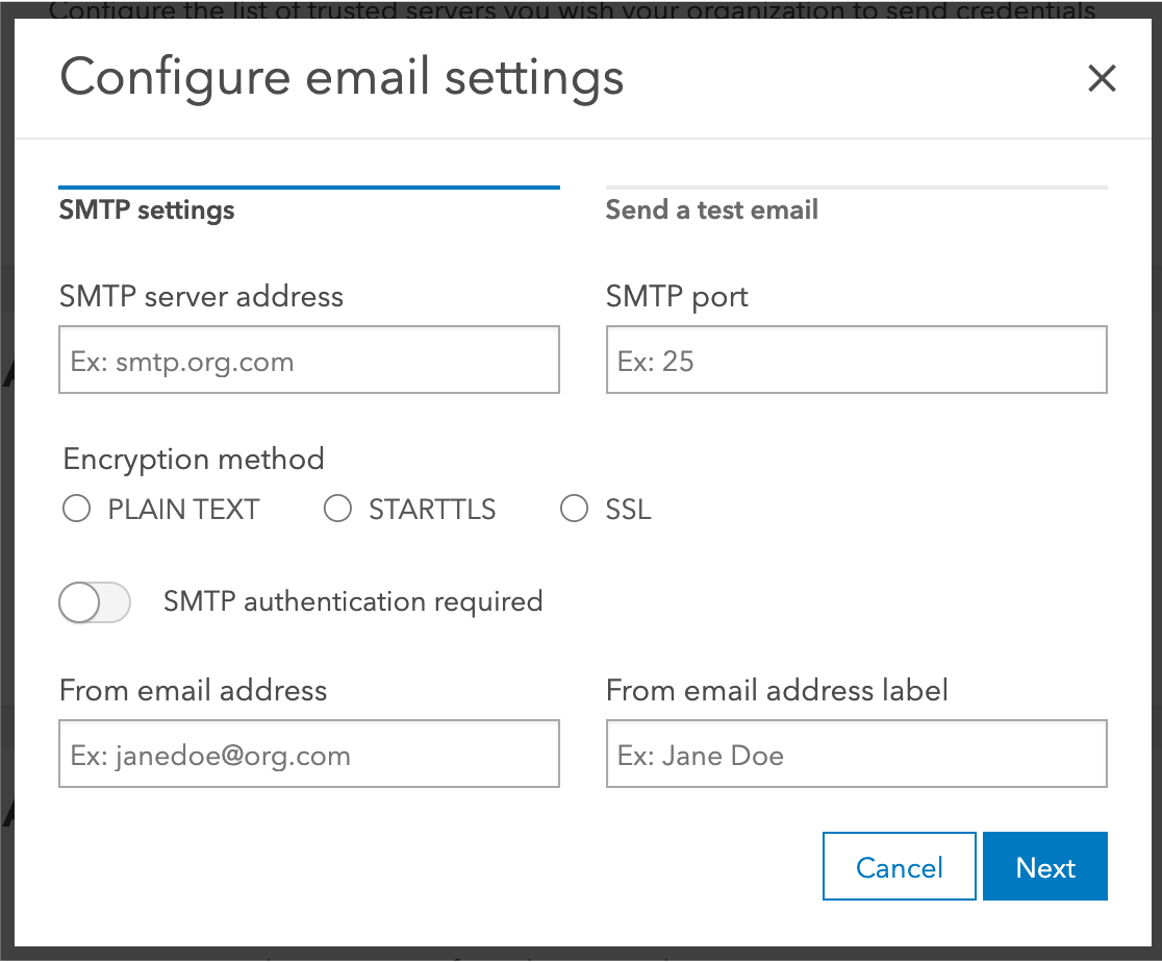1162x962 pixels.
Task: Choose SSL as the encryption method
Action: pyautogui.click(x=574, y=508)
